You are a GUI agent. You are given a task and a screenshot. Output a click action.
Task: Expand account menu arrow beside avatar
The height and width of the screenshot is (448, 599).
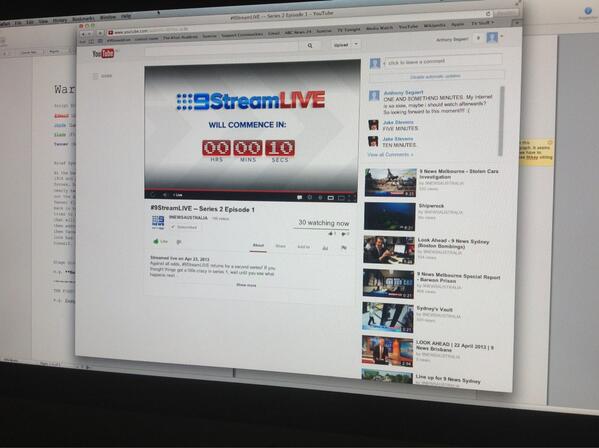pyautogui.click(x=502, y=37)
